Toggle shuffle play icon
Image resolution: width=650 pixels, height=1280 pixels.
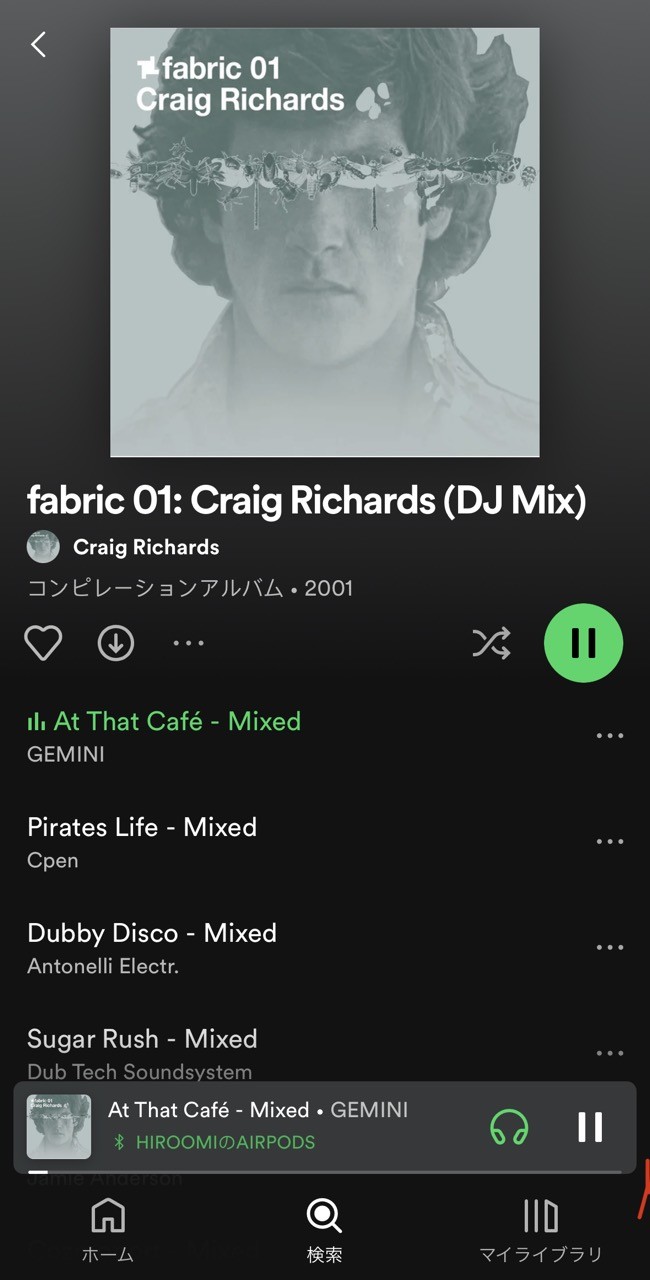click(x=491, y=643)
